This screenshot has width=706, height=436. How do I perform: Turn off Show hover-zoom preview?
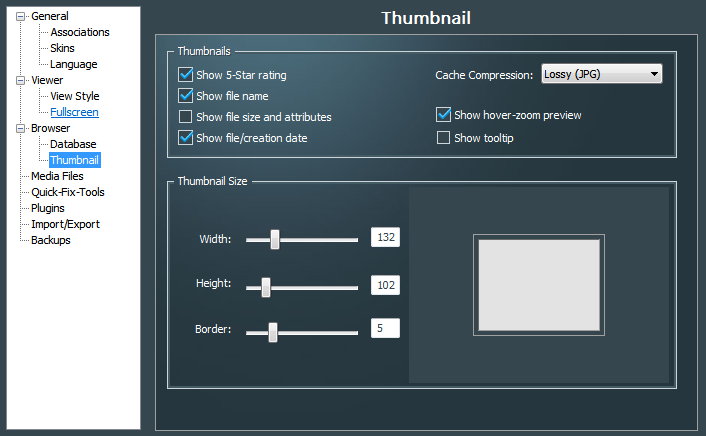444,115
